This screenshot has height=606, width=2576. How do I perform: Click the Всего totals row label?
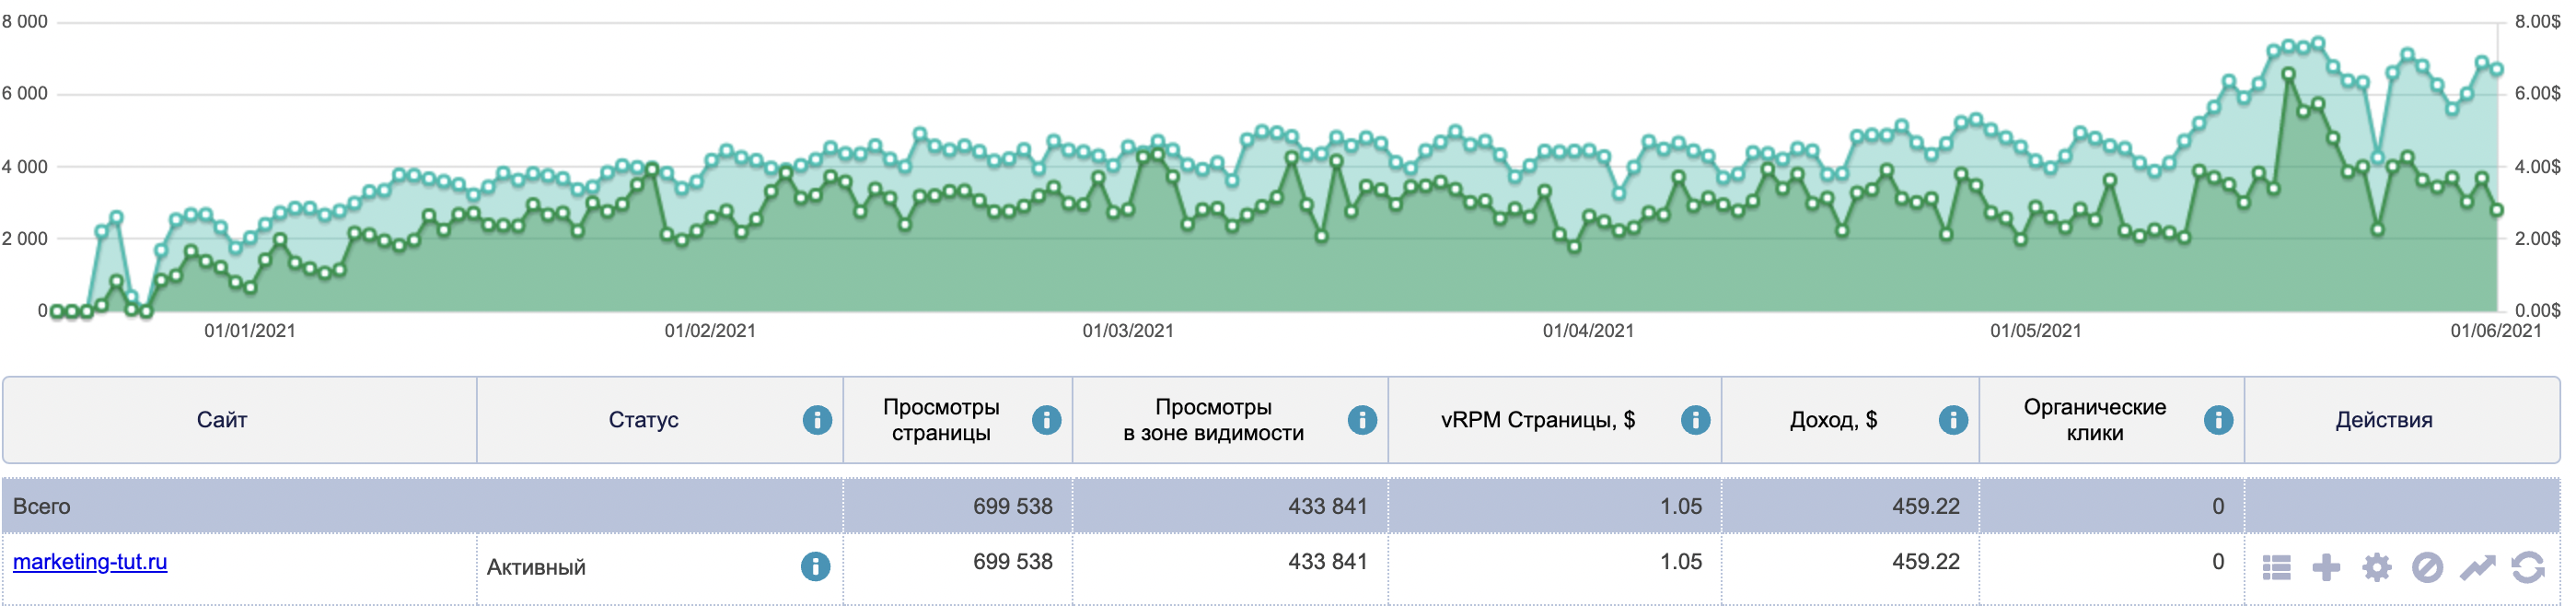click(x=42, y=506)
